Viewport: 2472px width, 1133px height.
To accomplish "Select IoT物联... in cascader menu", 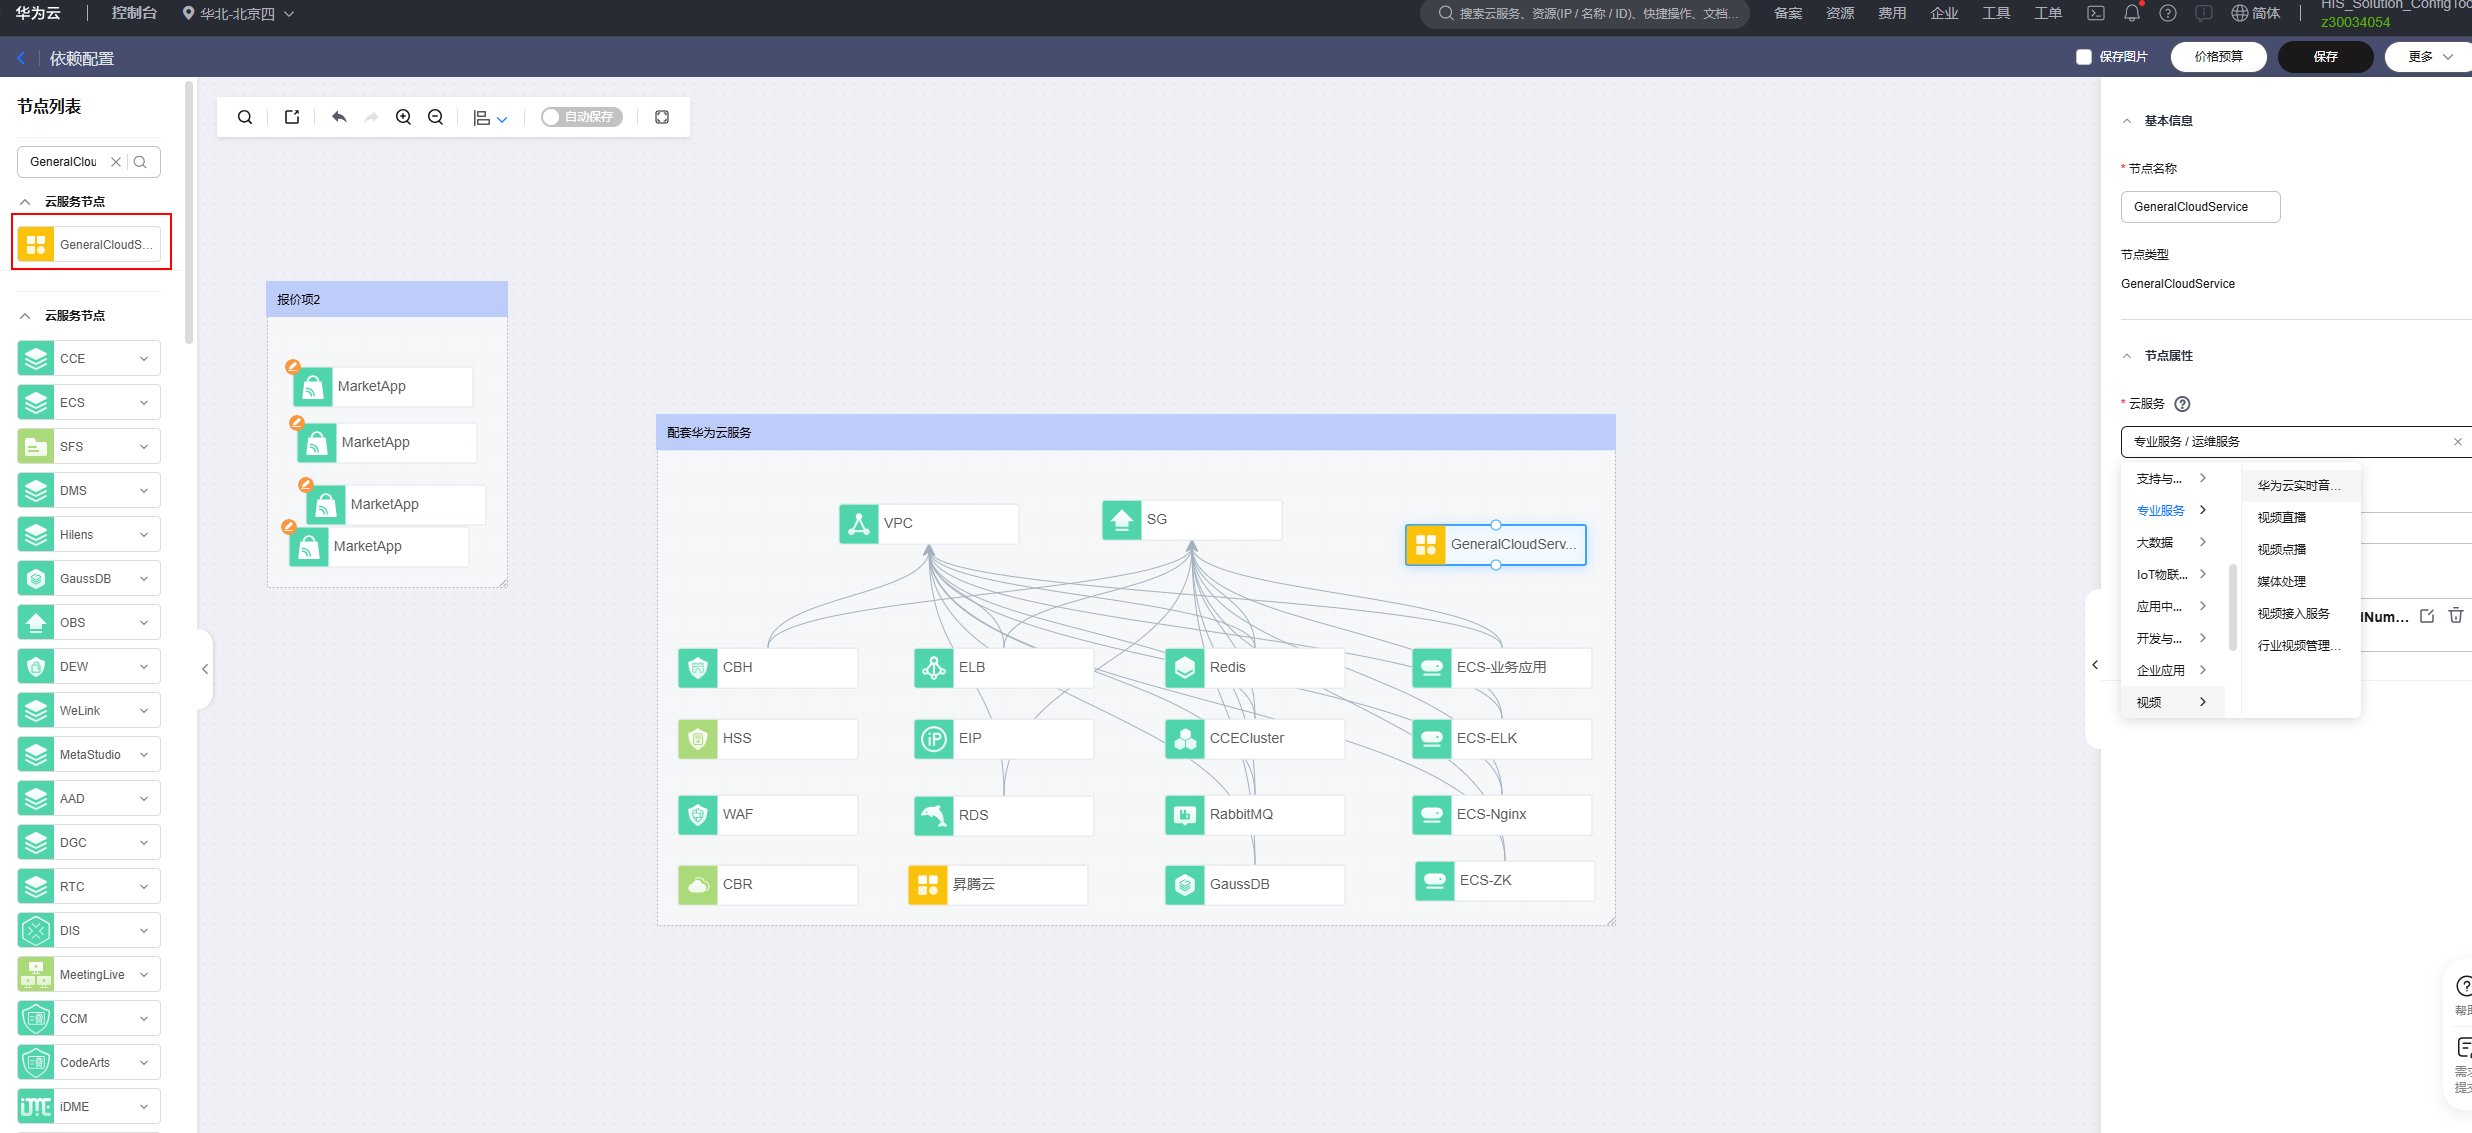I will [x=2172, y=575].
